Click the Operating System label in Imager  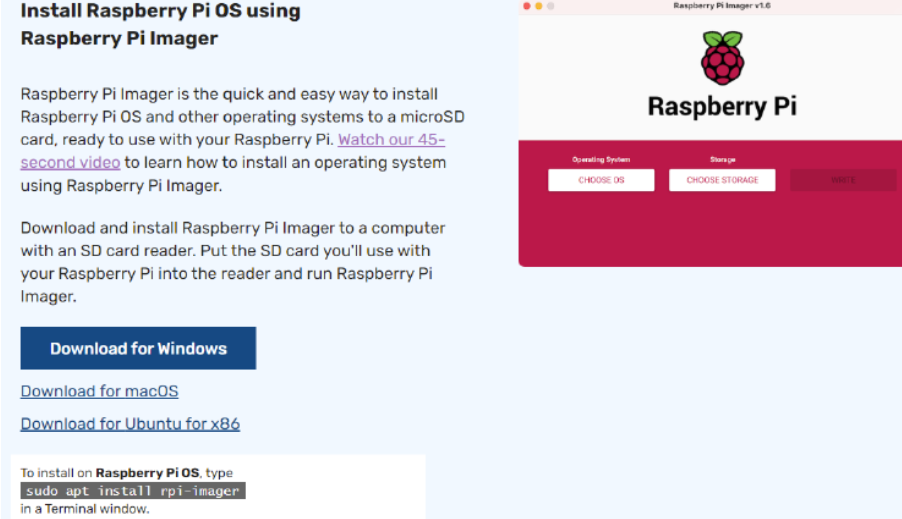[x=601, y=159]
